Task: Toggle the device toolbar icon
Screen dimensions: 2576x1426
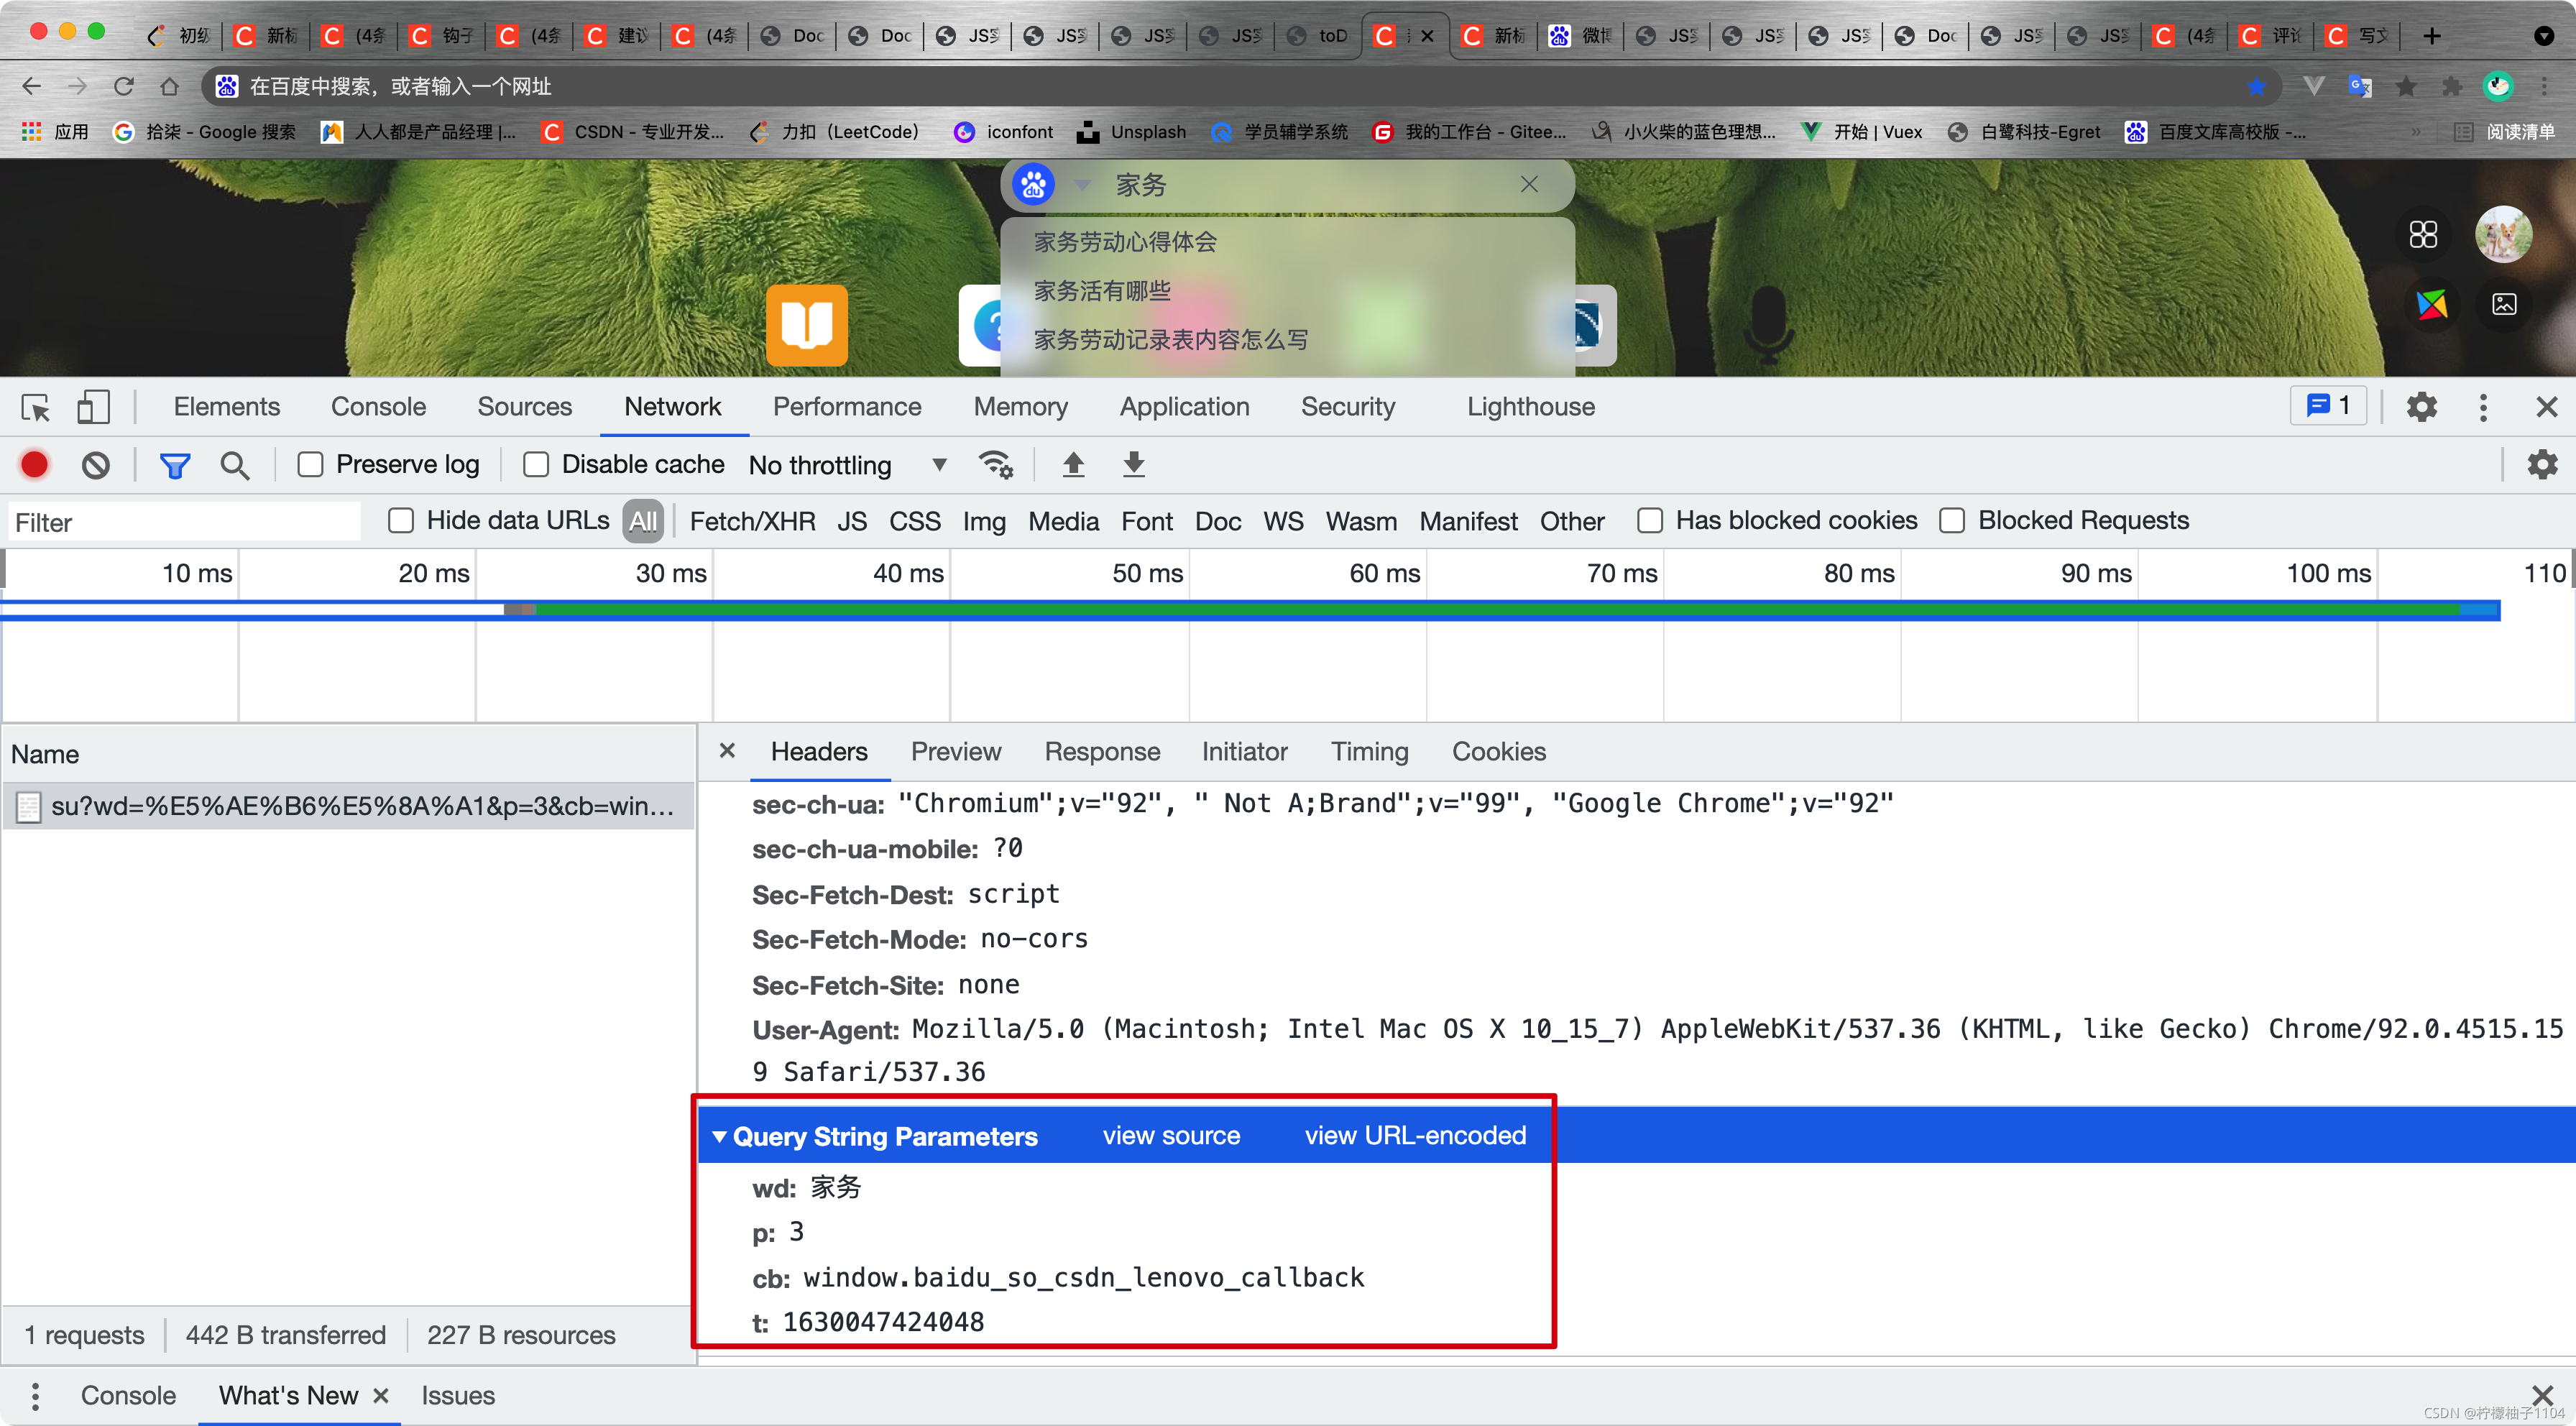Action: (93, 407)
